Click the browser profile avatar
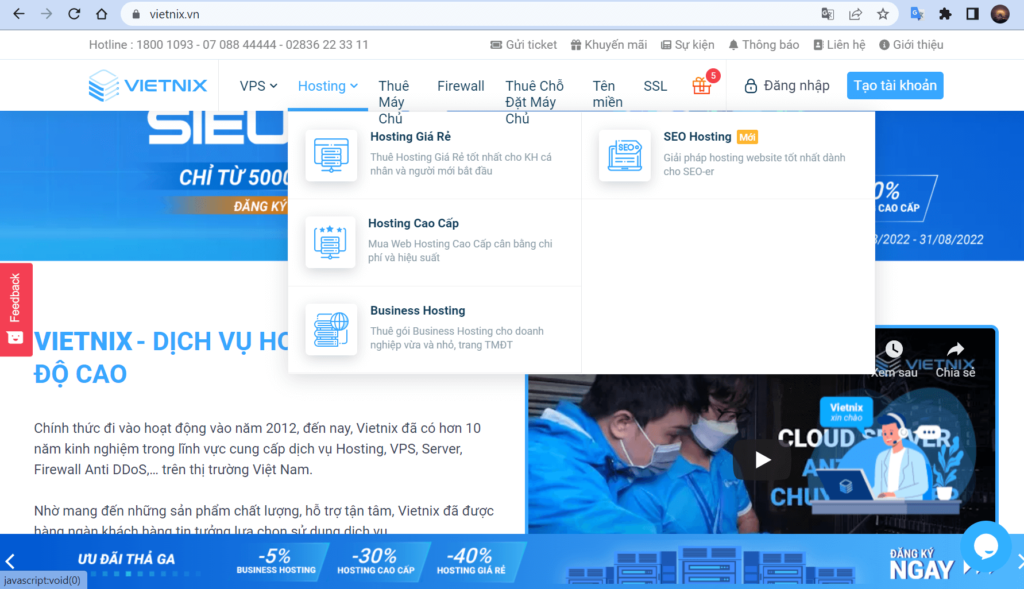The width and height of the screenshot is (1024, 589). coord(999,14)
